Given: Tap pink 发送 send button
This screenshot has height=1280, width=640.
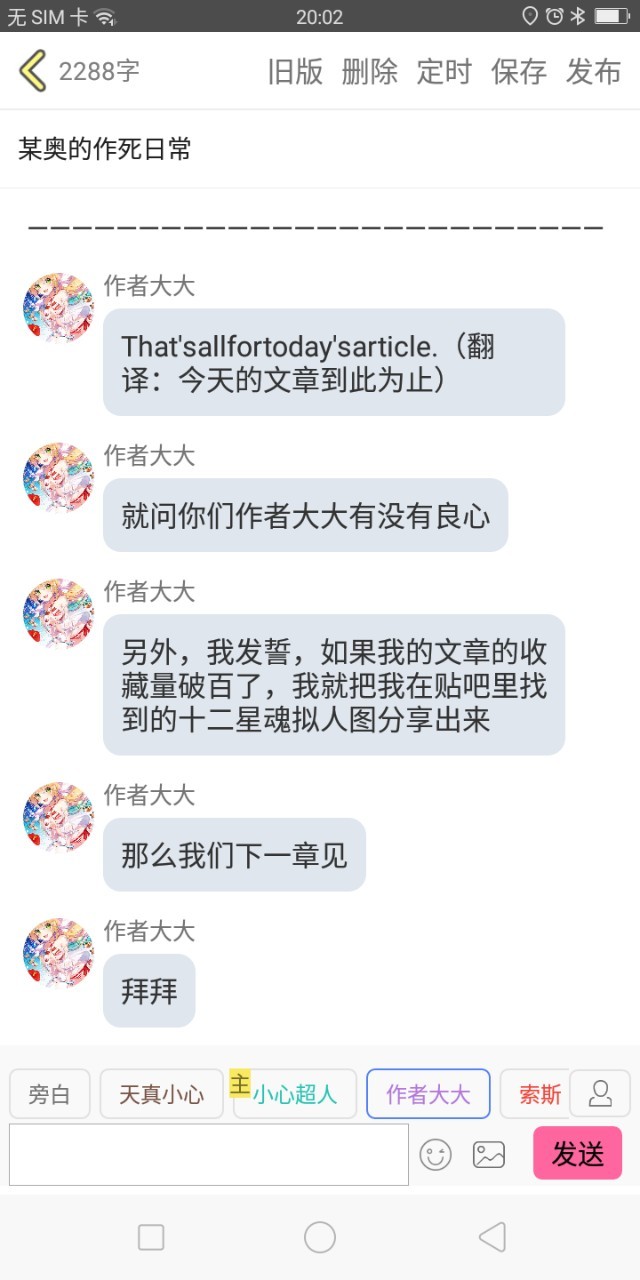Looking at the screenshot, I should pos(578,1153).
